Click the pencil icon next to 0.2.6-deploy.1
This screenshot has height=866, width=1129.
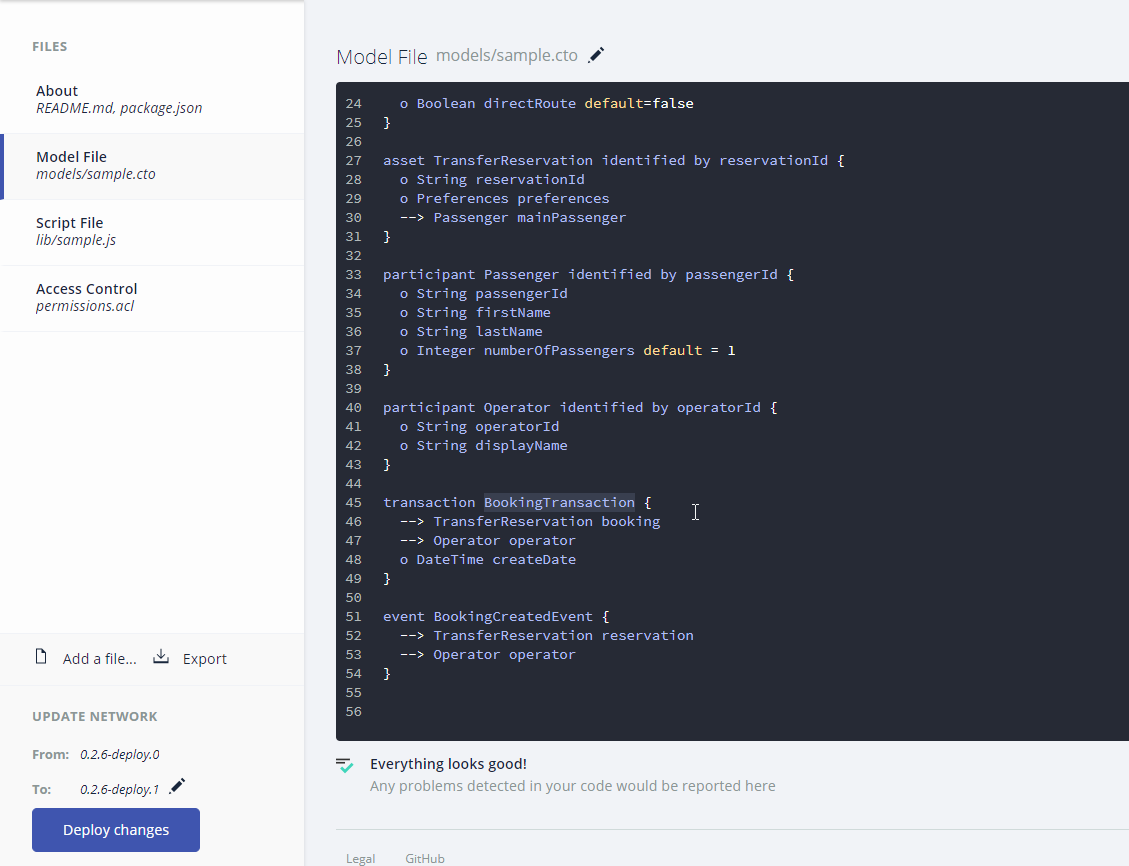(x=177, y=787)
